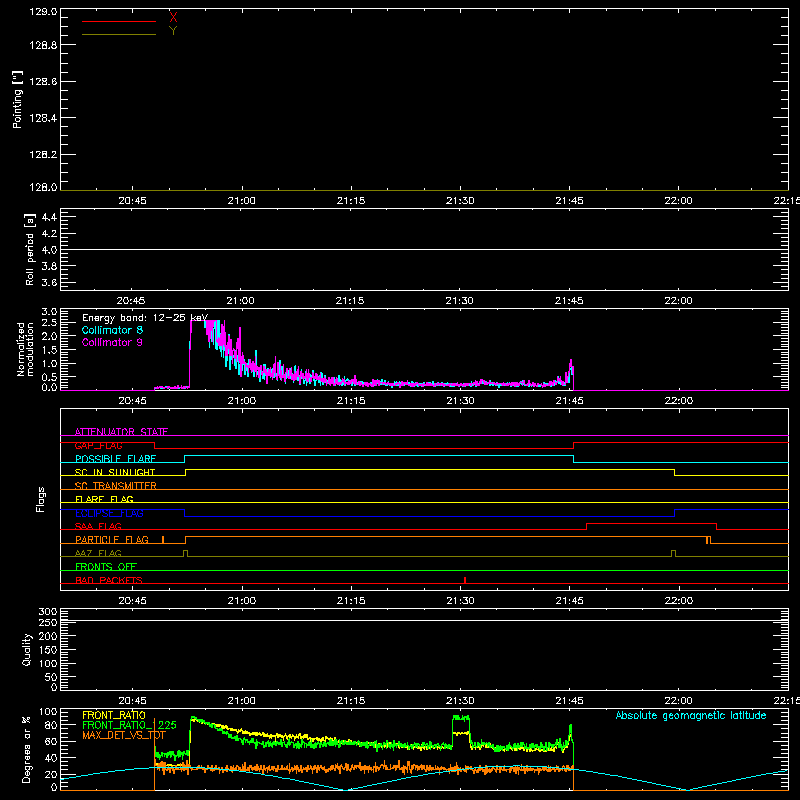Select the Pointing ["] axis title
The height and width of the screenshot is (800, 800).
pos(17,99)
